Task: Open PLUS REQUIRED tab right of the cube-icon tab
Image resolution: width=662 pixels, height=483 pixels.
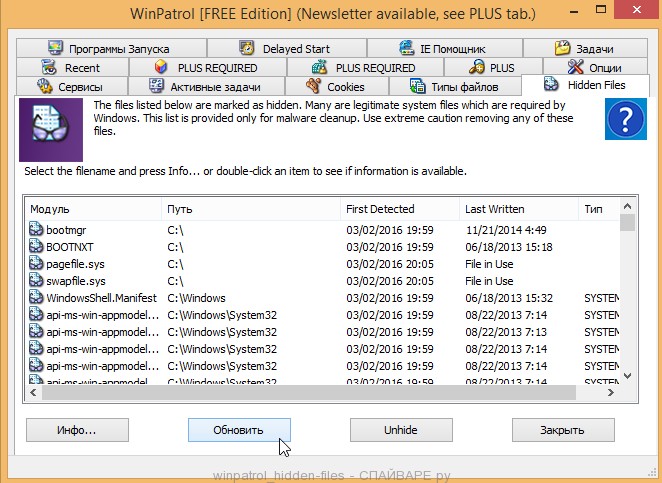Action: tap(365, 68)
